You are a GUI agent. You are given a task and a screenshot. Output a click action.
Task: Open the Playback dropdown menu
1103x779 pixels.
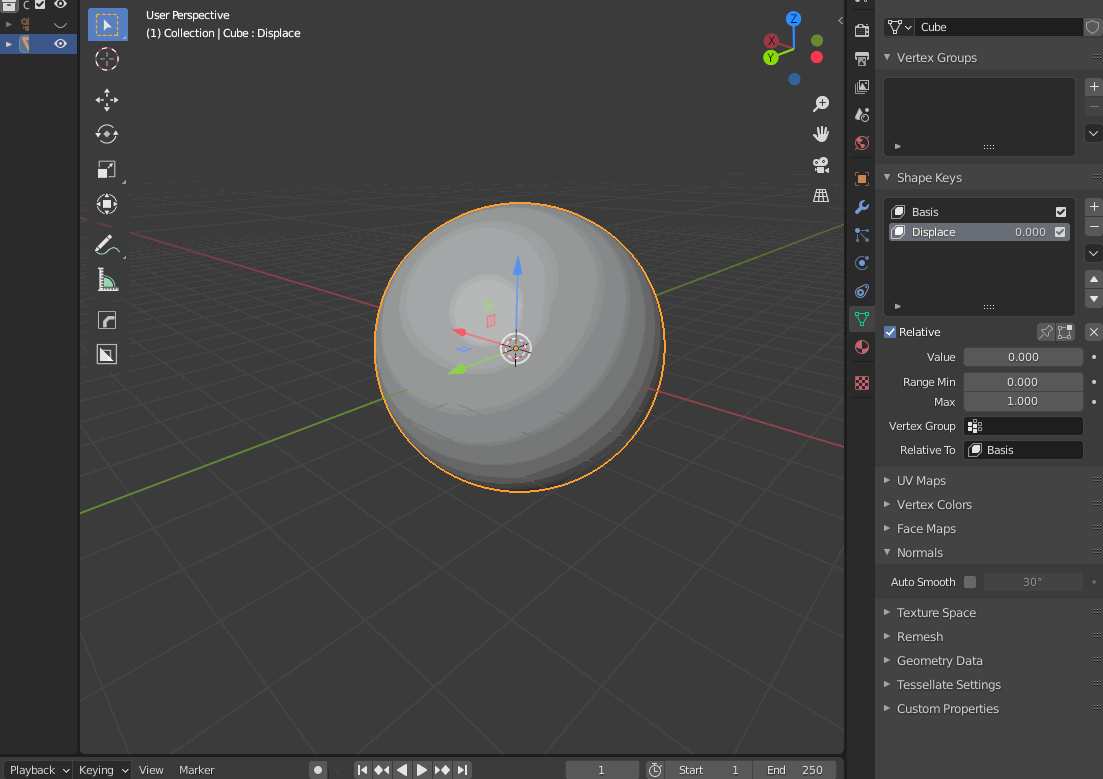tap(37, 770)
